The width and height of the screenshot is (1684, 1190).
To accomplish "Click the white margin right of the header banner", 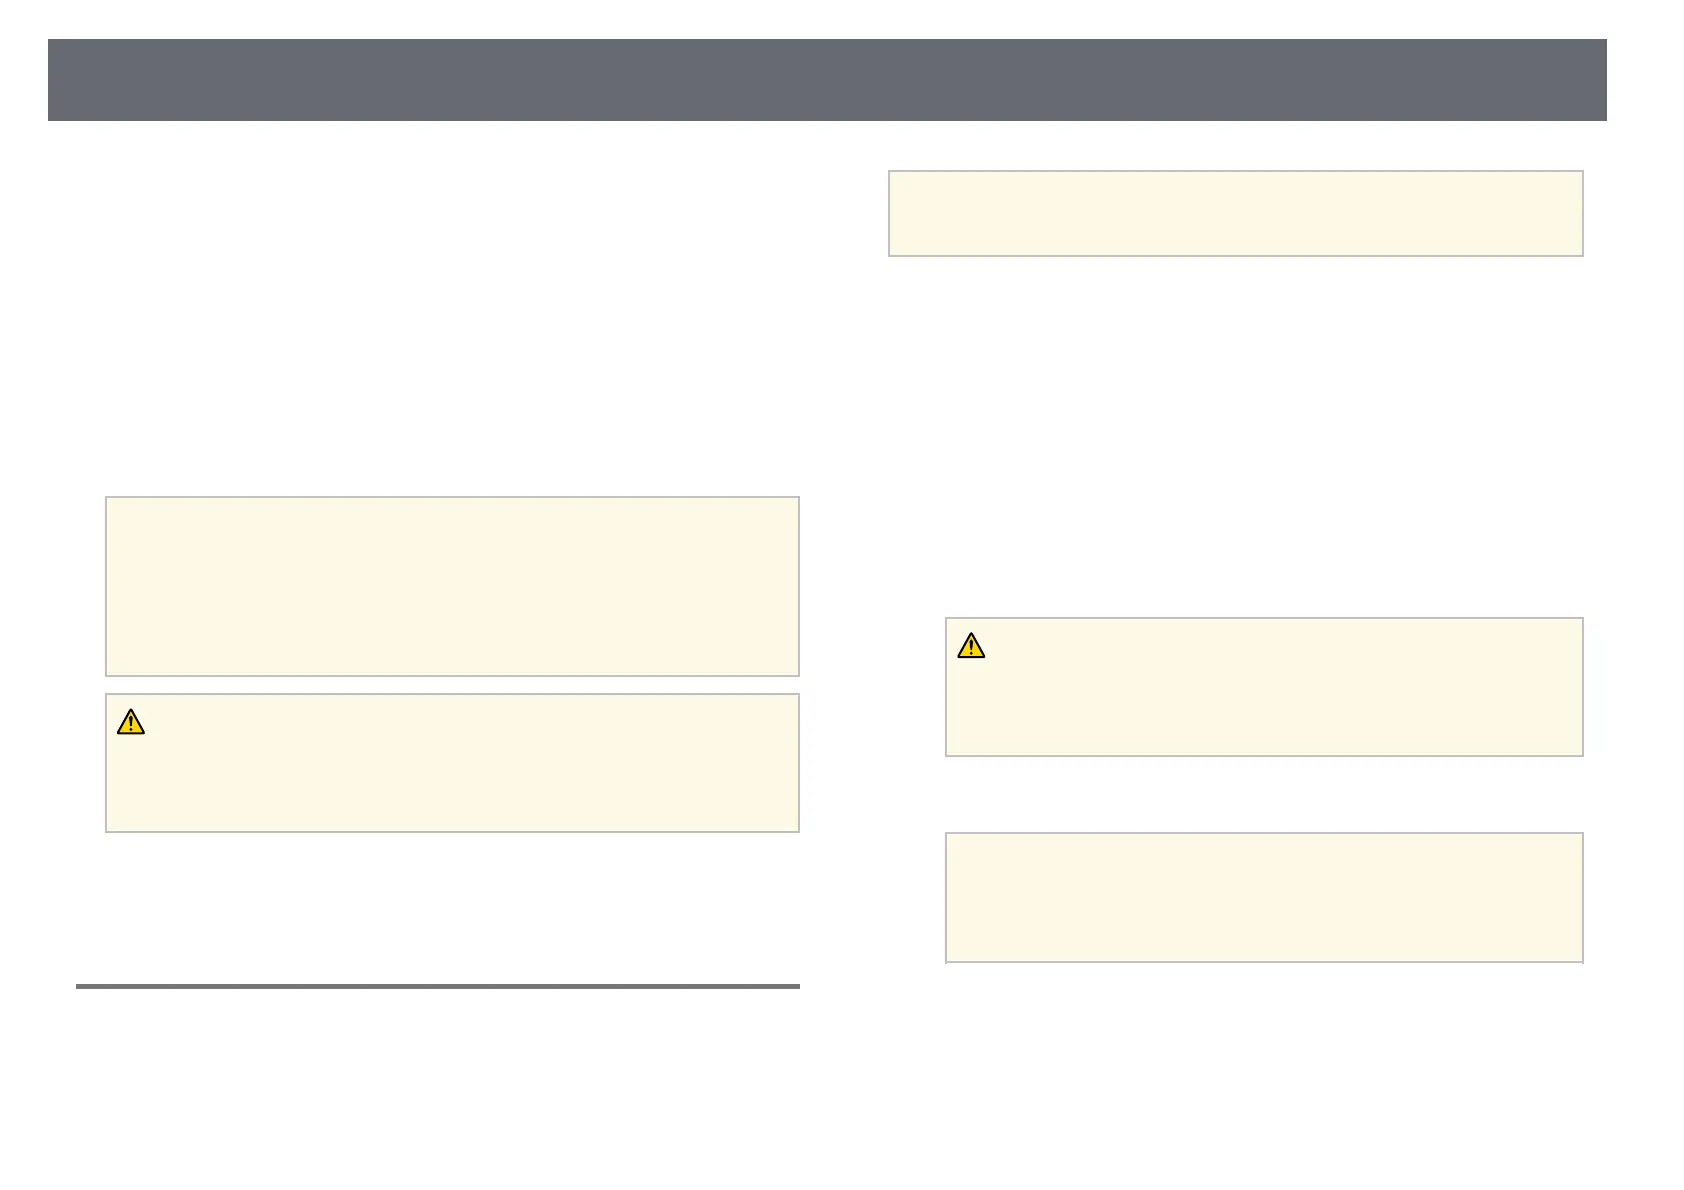I will click(x=1645, y=80).
